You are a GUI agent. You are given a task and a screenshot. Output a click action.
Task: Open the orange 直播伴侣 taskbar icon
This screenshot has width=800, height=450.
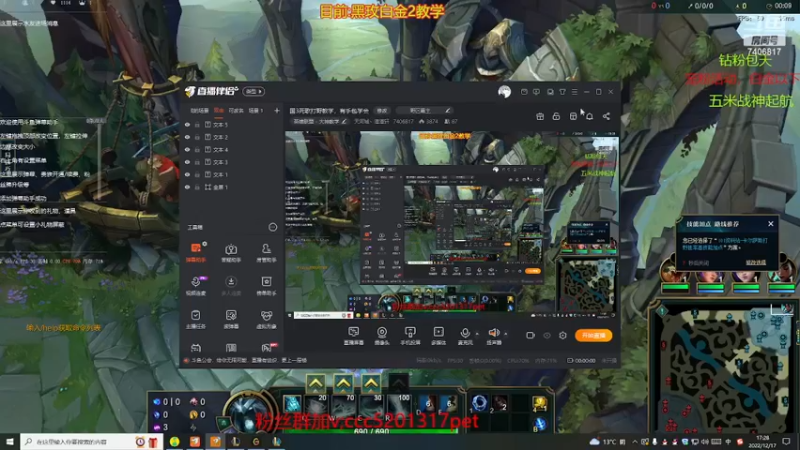215,442
